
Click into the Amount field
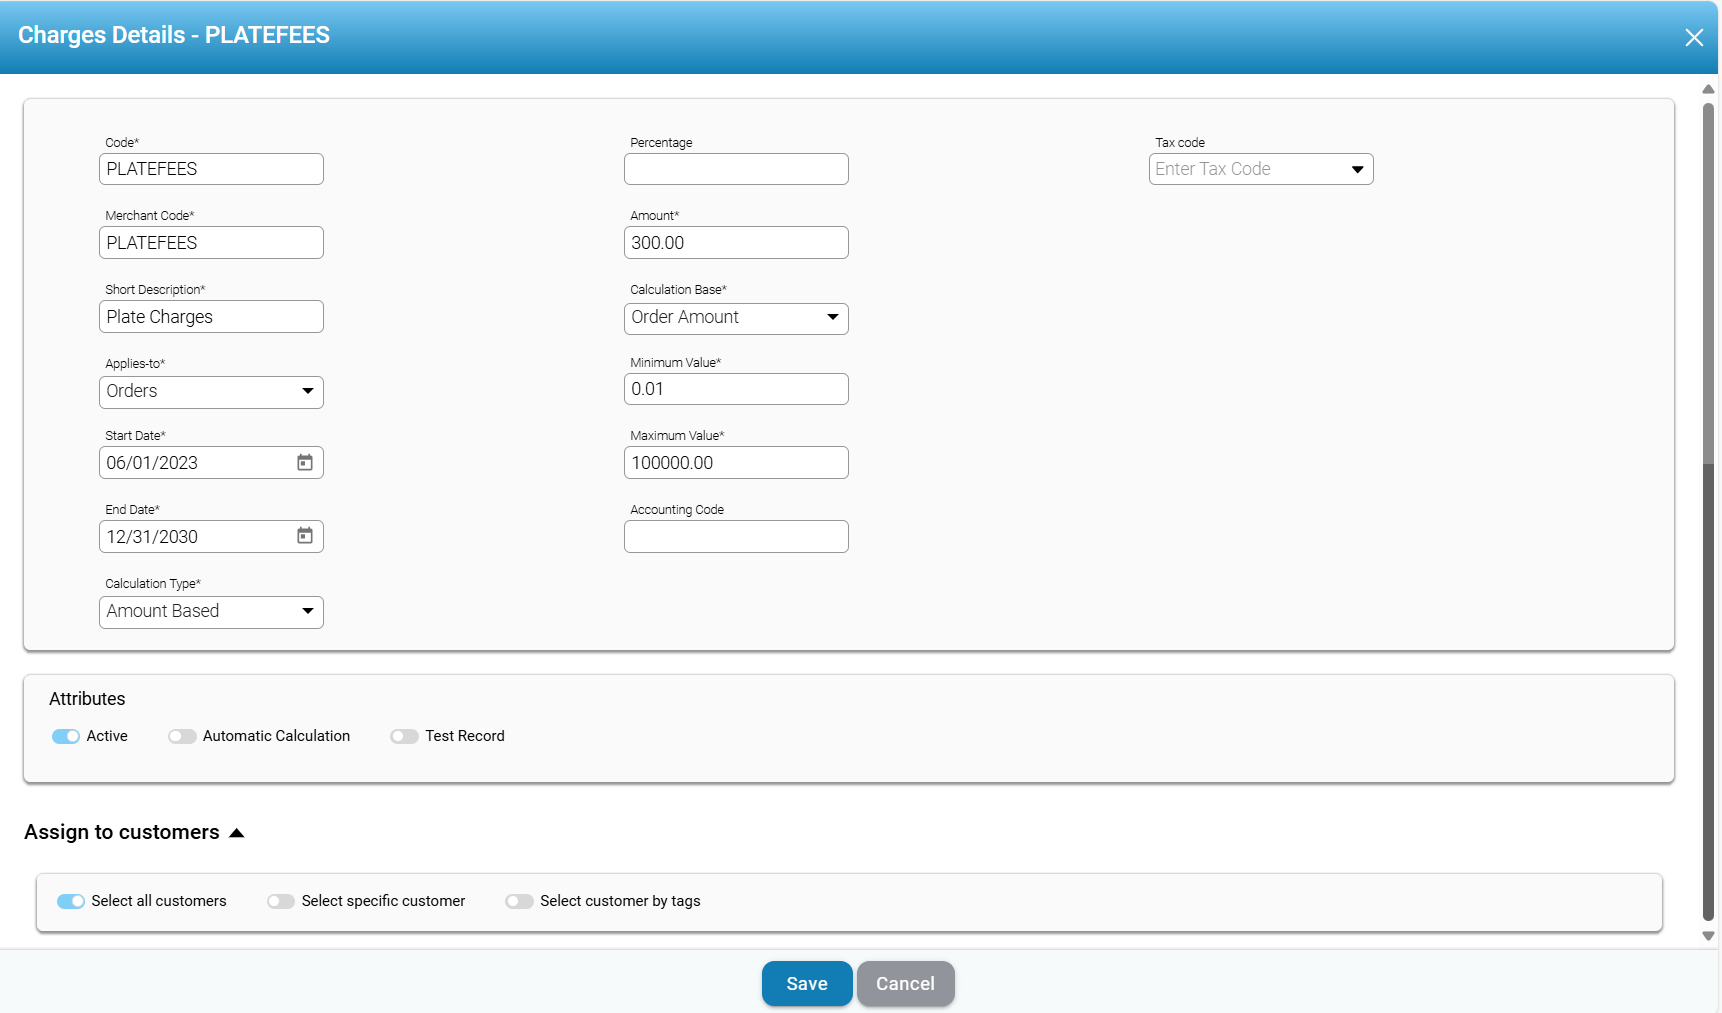[736, 243]
